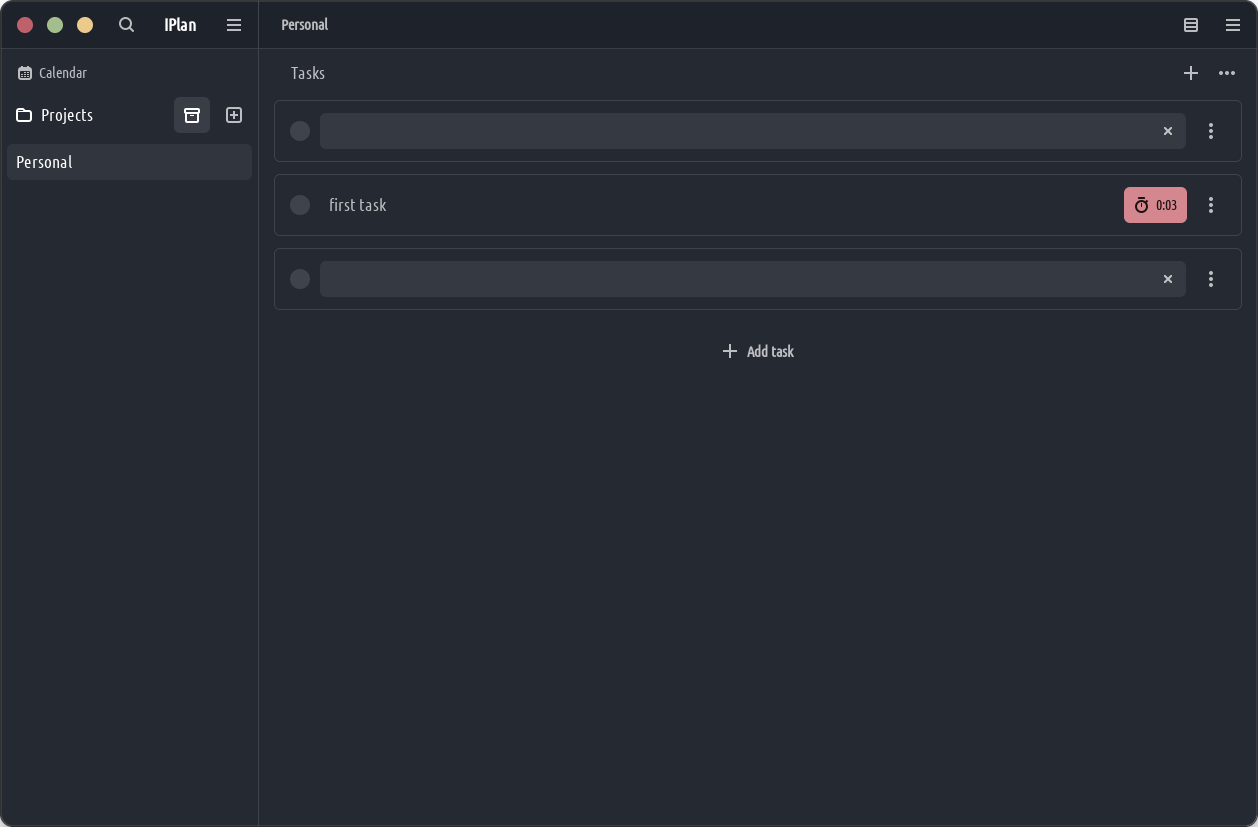Add a new project with plus-square icon
This screenshot has height=827, width=1258.
point(234,115)
